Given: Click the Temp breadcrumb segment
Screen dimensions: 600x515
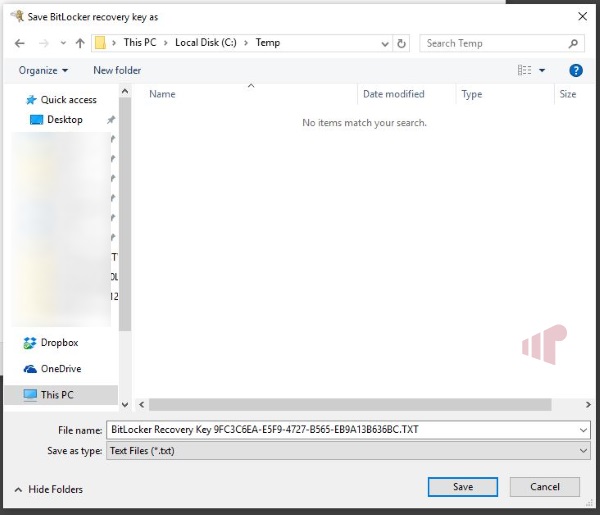Looking at the screenshot, I should pyautogui.click(x=267, y=42).
